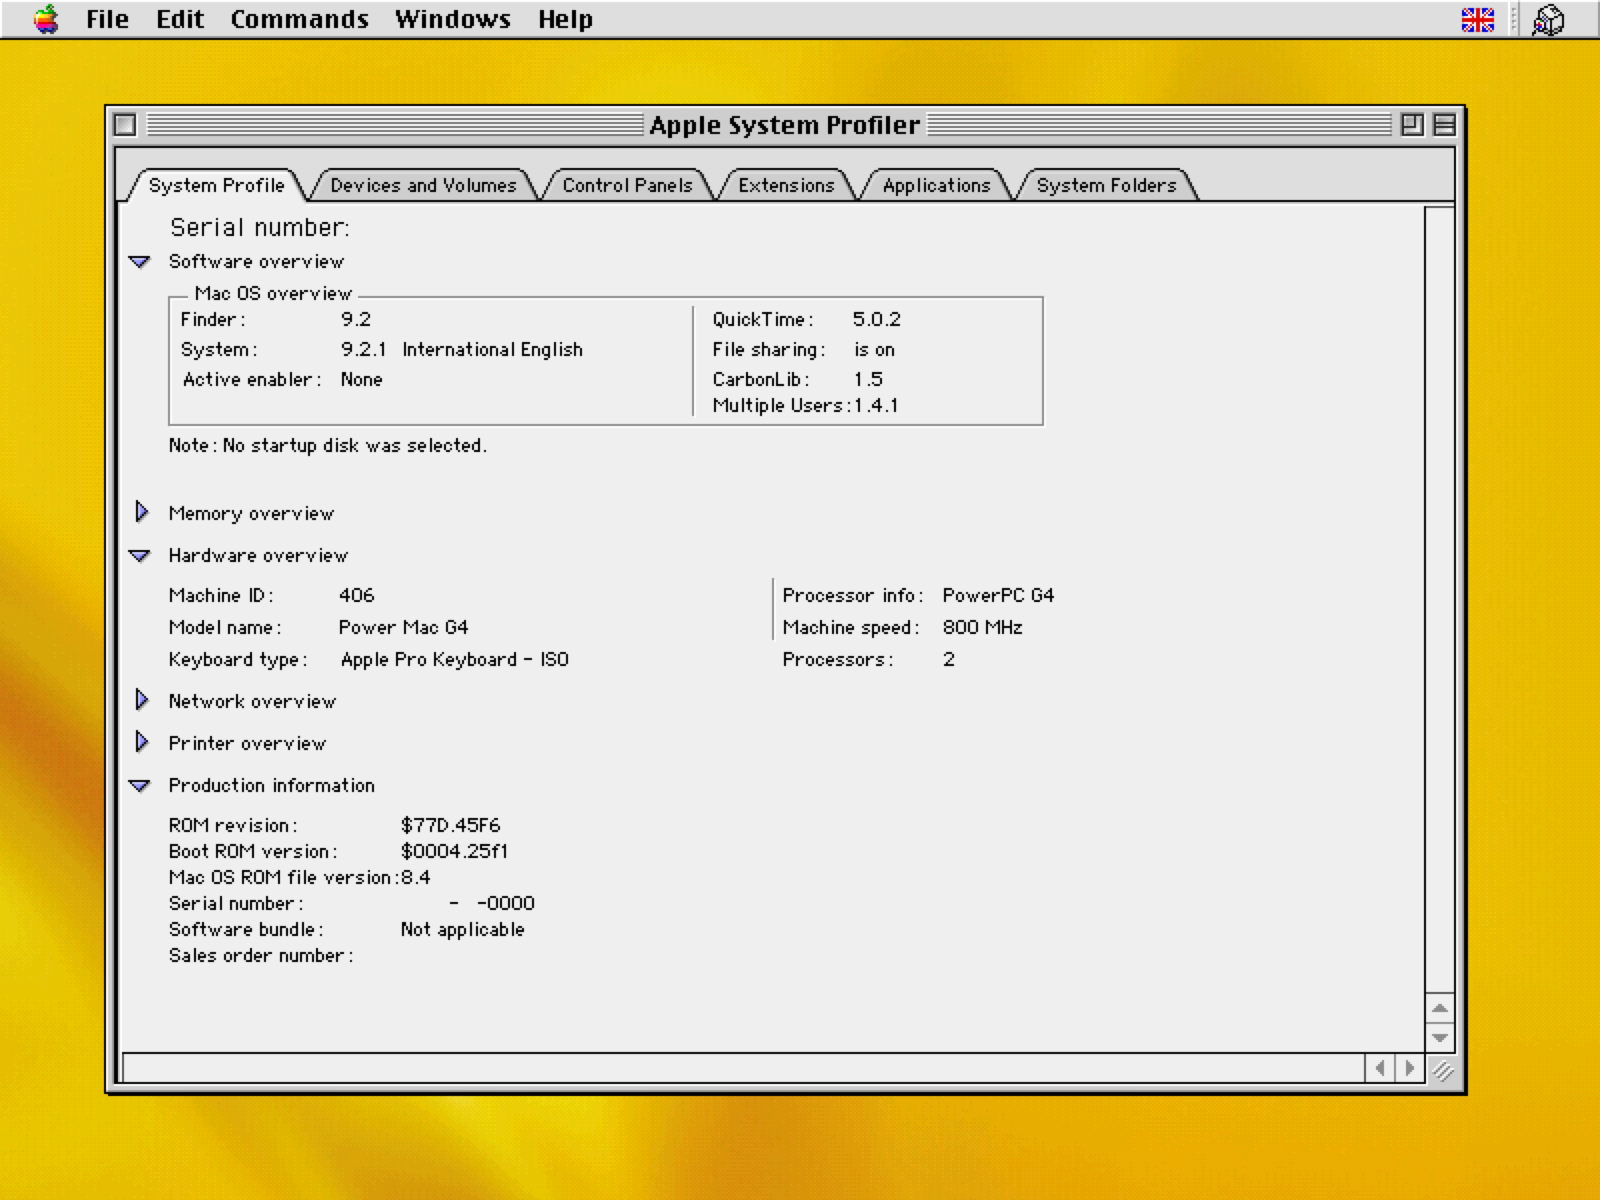The image size is (1600, 1200).
Task: Click the 800 MHz machine speed
Action: tap(982, 627)
